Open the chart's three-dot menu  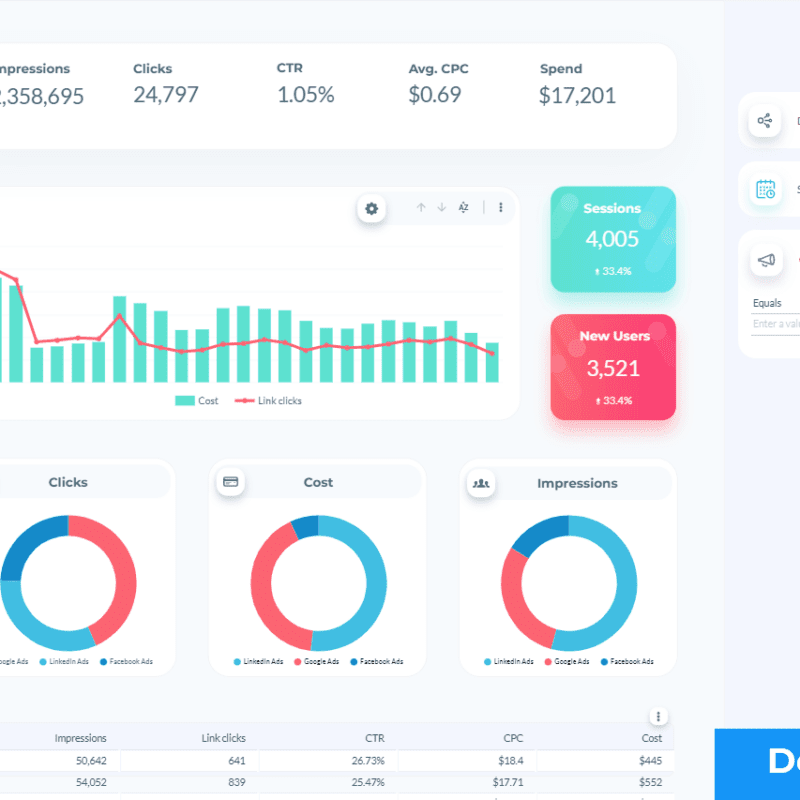pyautogui.click(x=501, y=207)
